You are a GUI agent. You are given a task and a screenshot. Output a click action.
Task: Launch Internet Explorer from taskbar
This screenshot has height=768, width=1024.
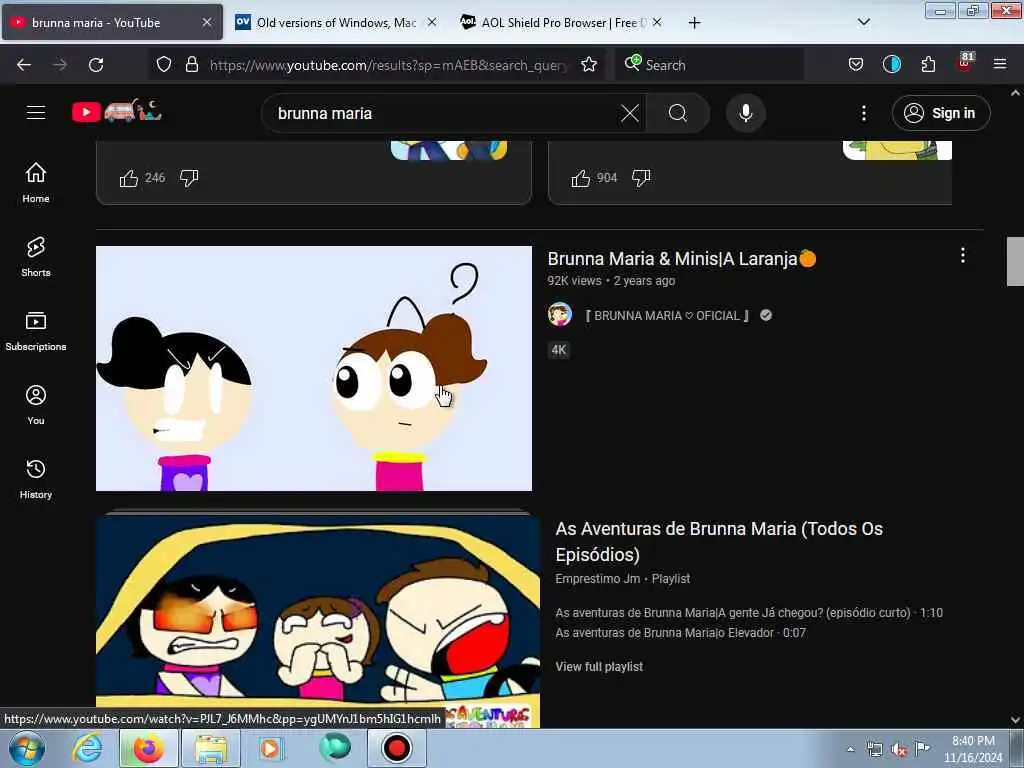(x=87, y=748)
